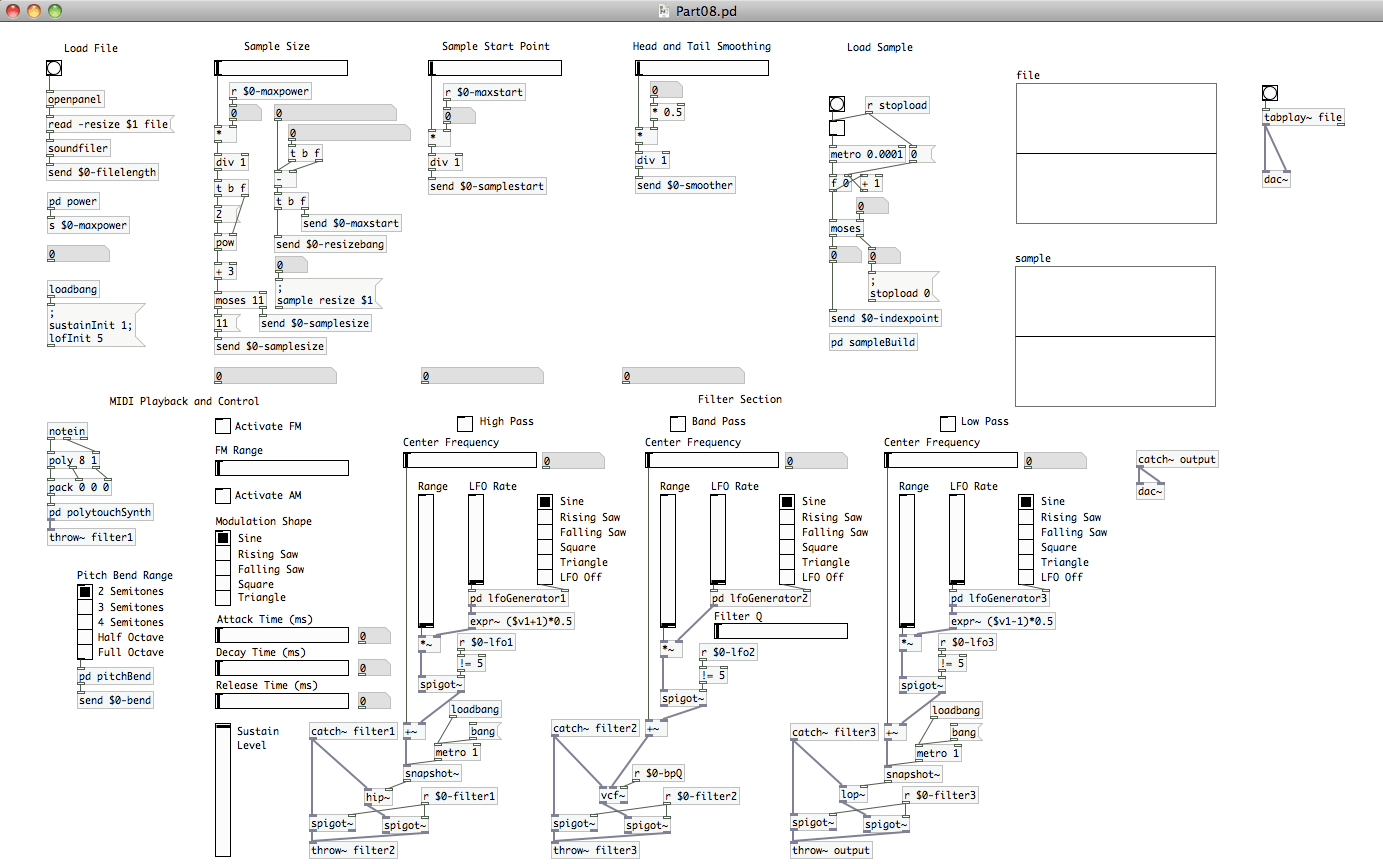Click number box beside High Pass frequency
This screenshot has height=864, width=1383.
point(573,461)
